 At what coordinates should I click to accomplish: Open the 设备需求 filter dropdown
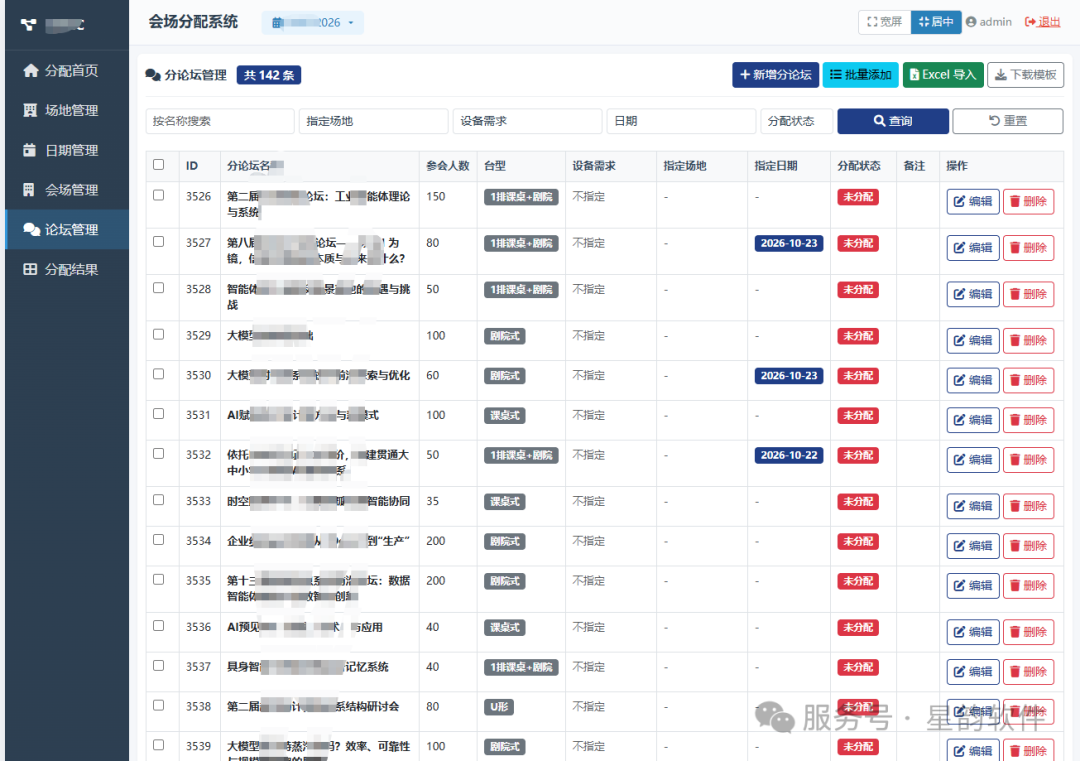tap(527, 121)
